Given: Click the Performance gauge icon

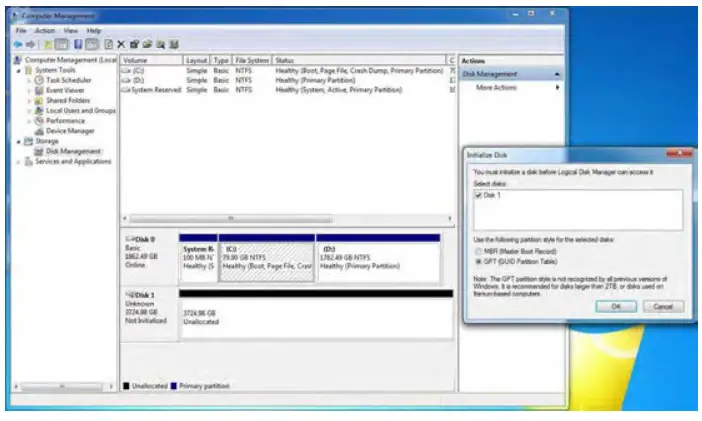Looking at the screenshot, I should coord(39,121).
